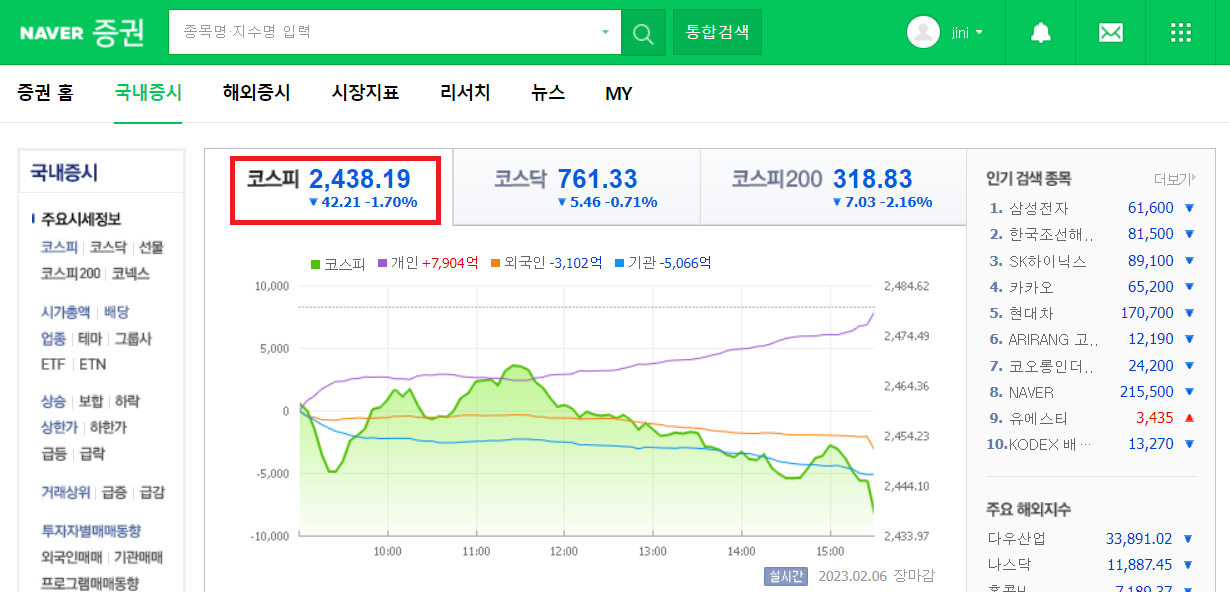Image resolution: width=1230 pixels, height=592 pixels.
Task: Open 나스닥 overseas index
Action: click(1010, 564)
